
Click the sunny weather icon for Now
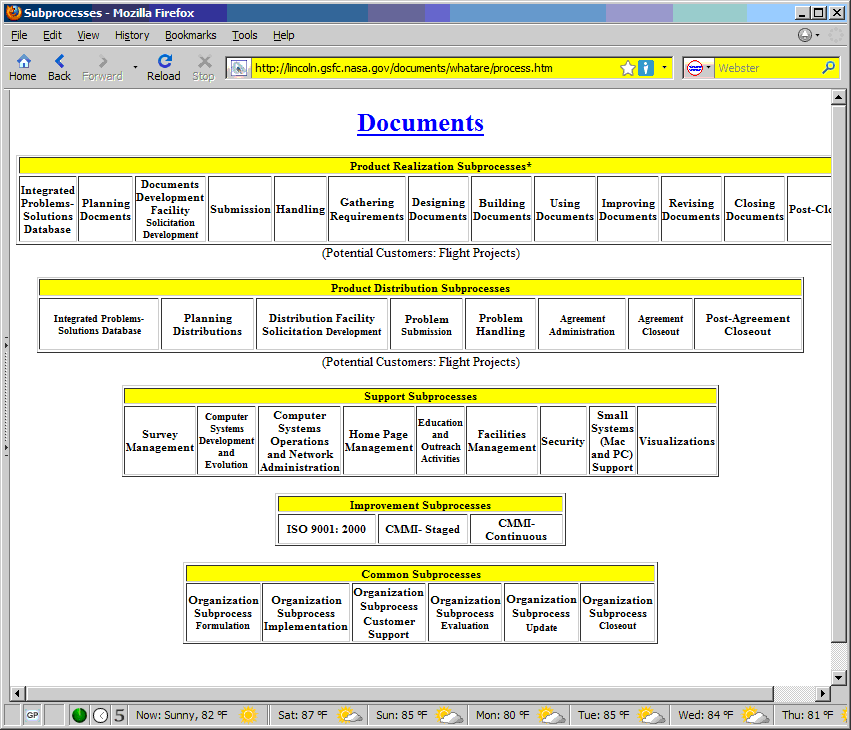pyautogui.click(x=249, y=715)
